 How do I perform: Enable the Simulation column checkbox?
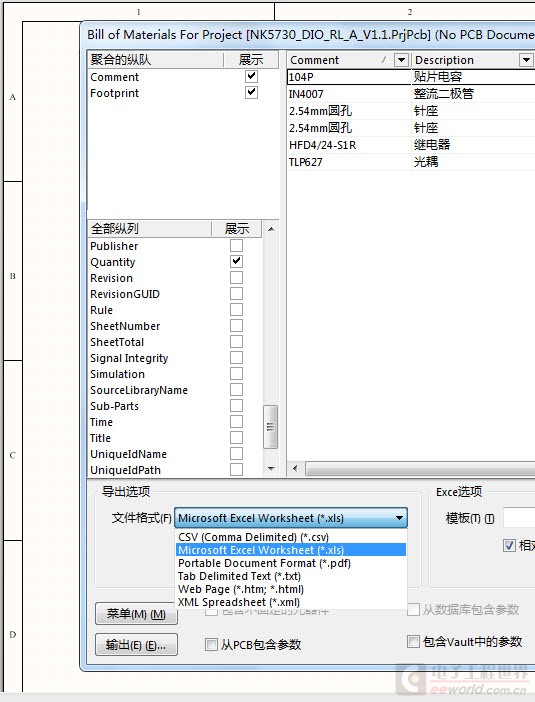click(x=236, y=374)
